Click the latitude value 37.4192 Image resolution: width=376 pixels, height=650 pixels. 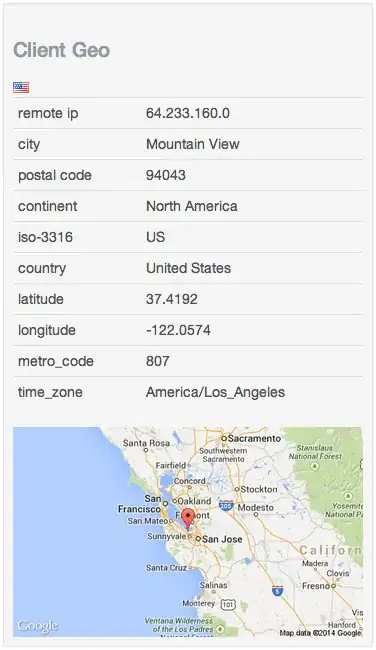point(172,299)
